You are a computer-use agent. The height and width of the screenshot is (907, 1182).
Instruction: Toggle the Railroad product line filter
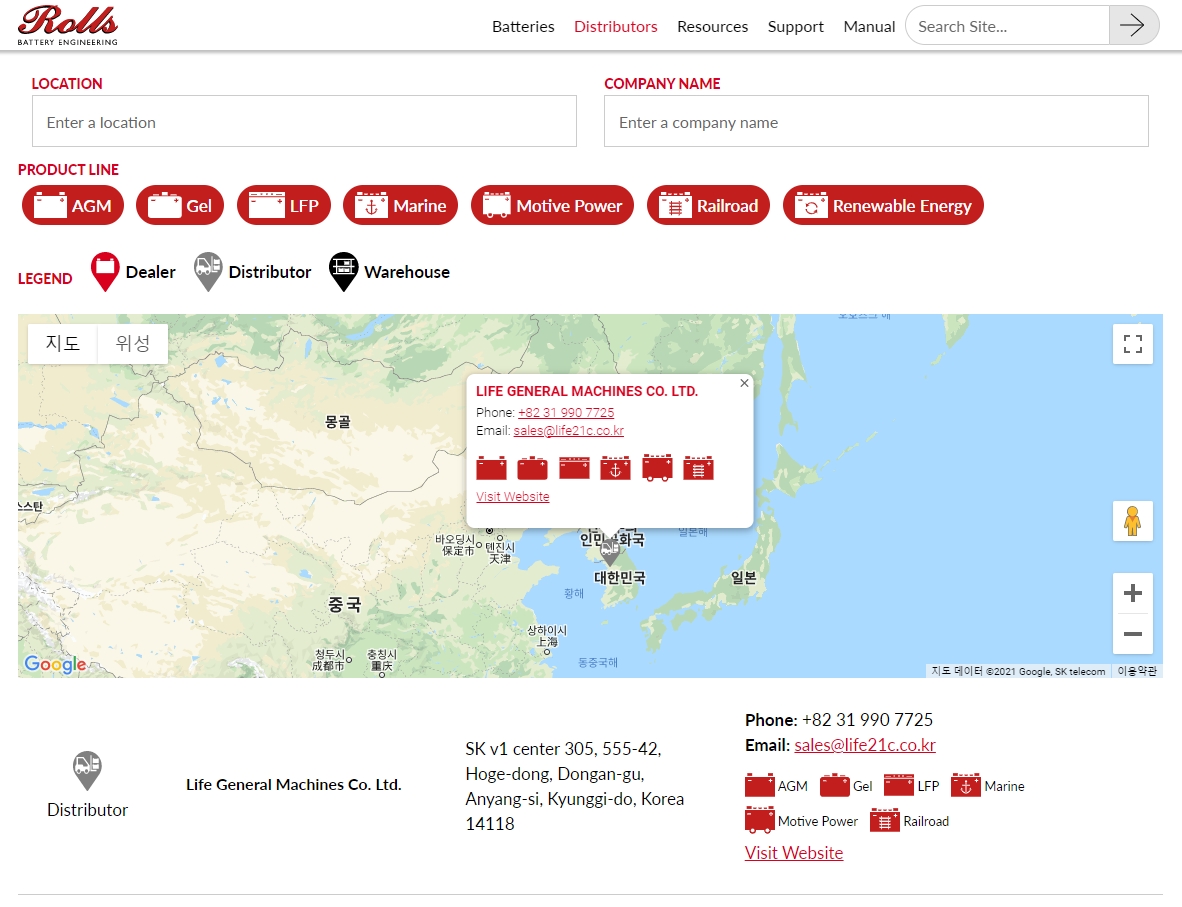point(708,205)
